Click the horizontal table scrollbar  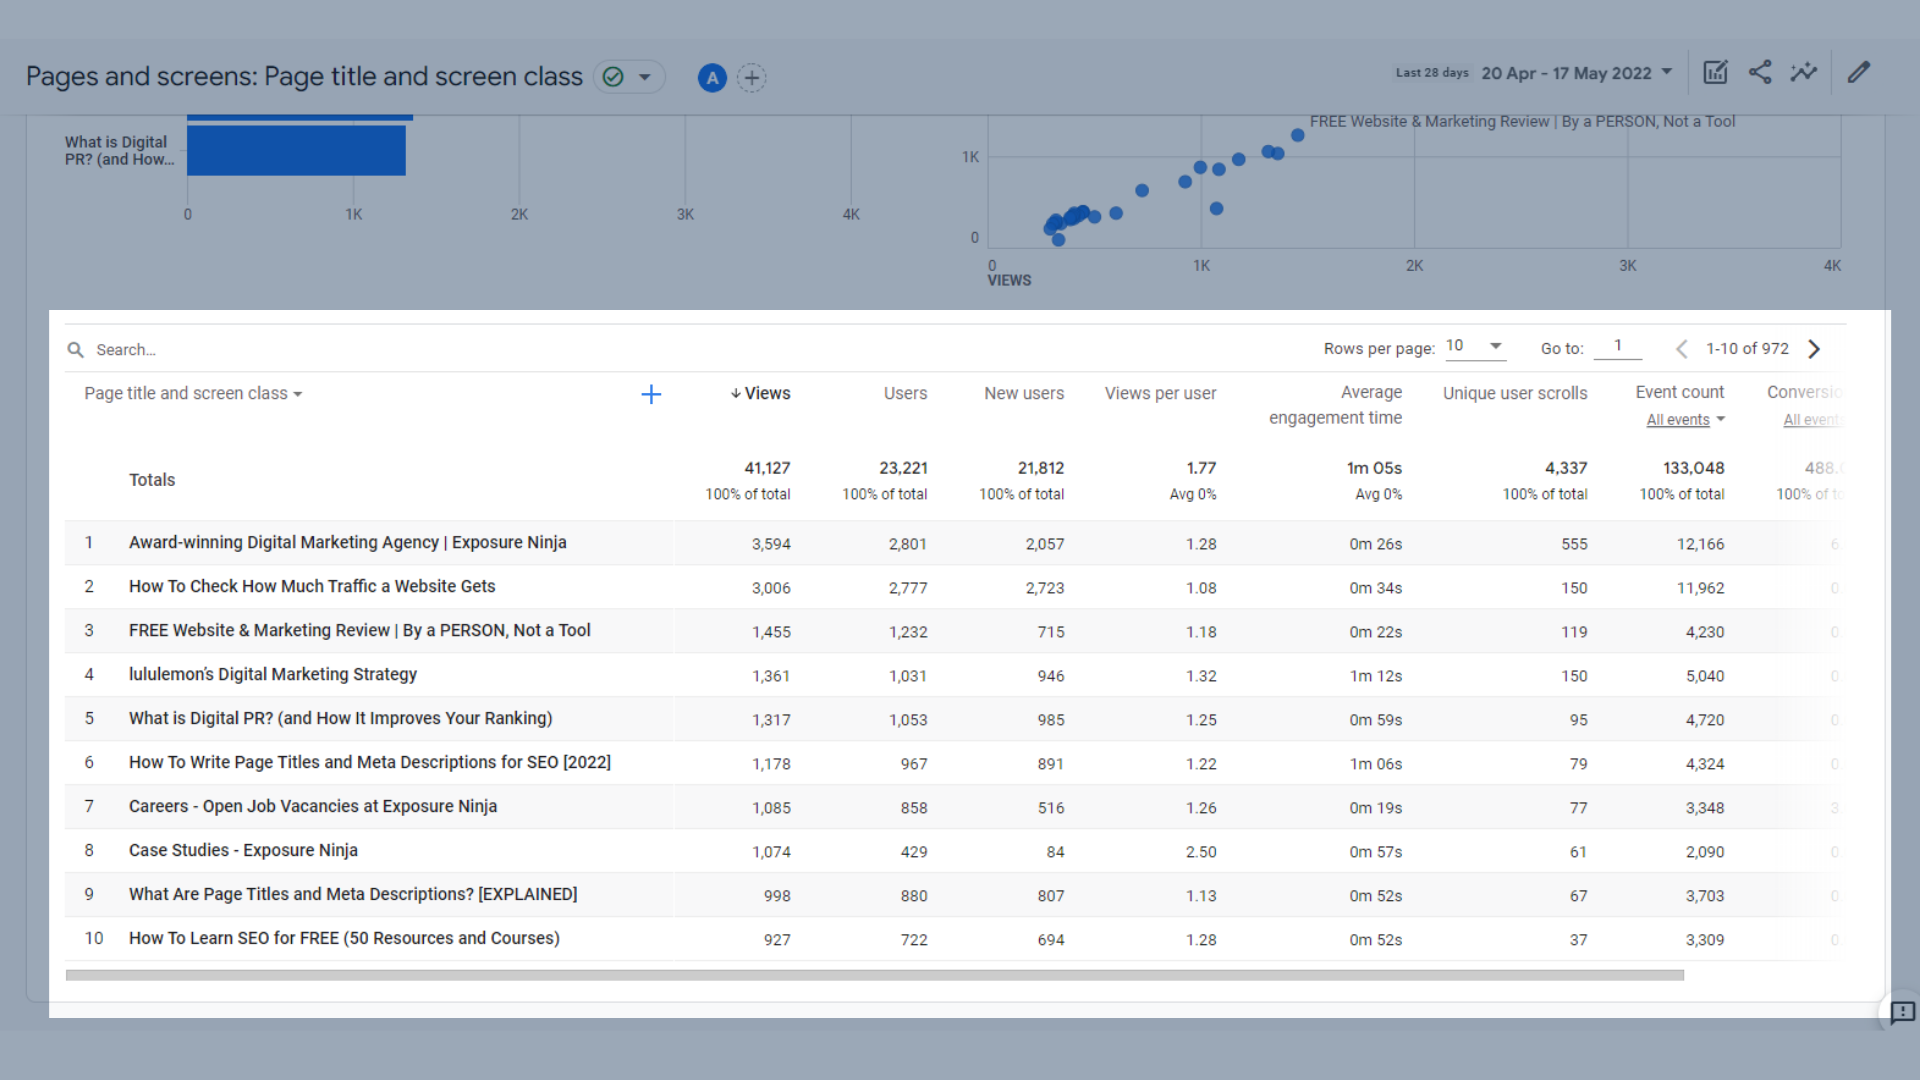(874, 975)
